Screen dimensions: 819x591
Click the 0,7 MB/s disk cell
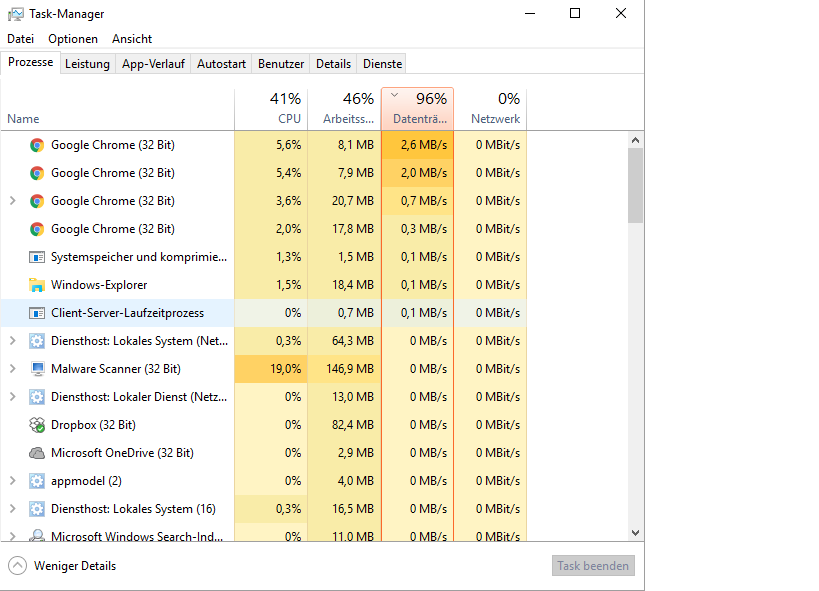[417, 201]
